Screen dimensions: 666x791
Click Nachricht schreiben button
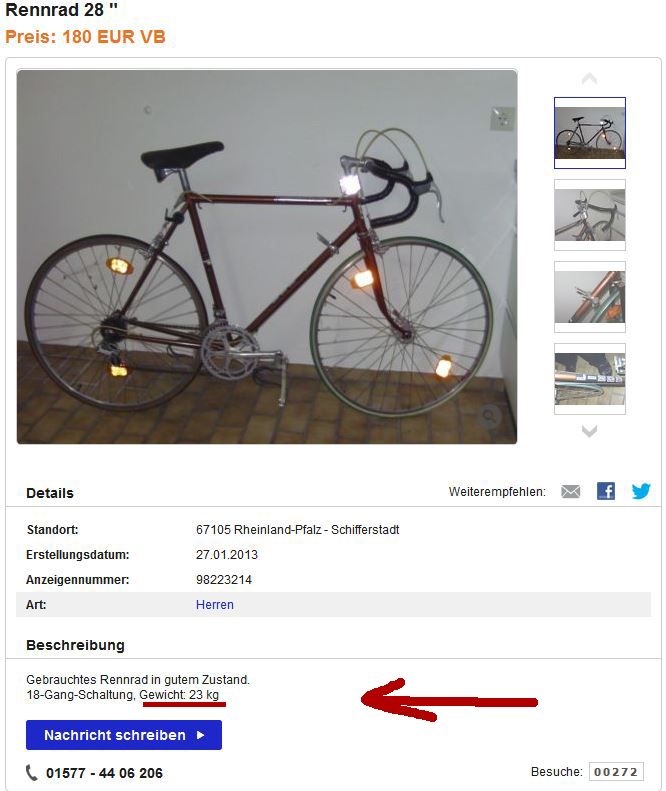click(124, 735)
